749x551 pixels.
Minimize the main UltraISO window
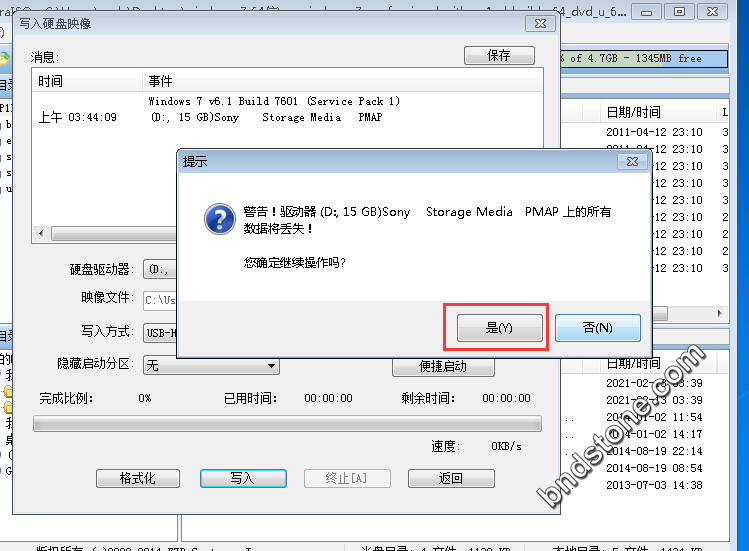(646, 12)
